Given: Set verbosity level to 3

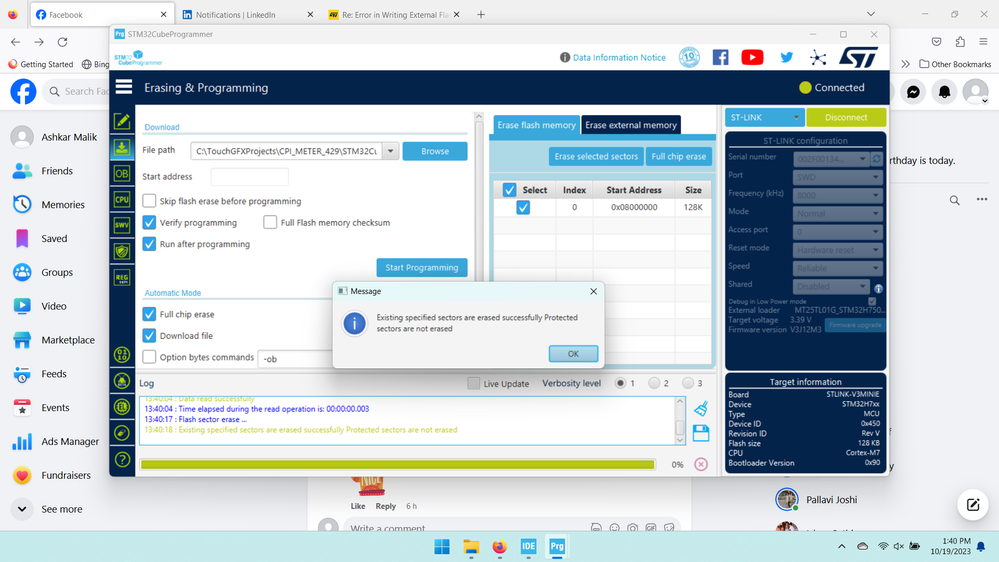Looking at the screenshot, I should click(x=687, y=383).
